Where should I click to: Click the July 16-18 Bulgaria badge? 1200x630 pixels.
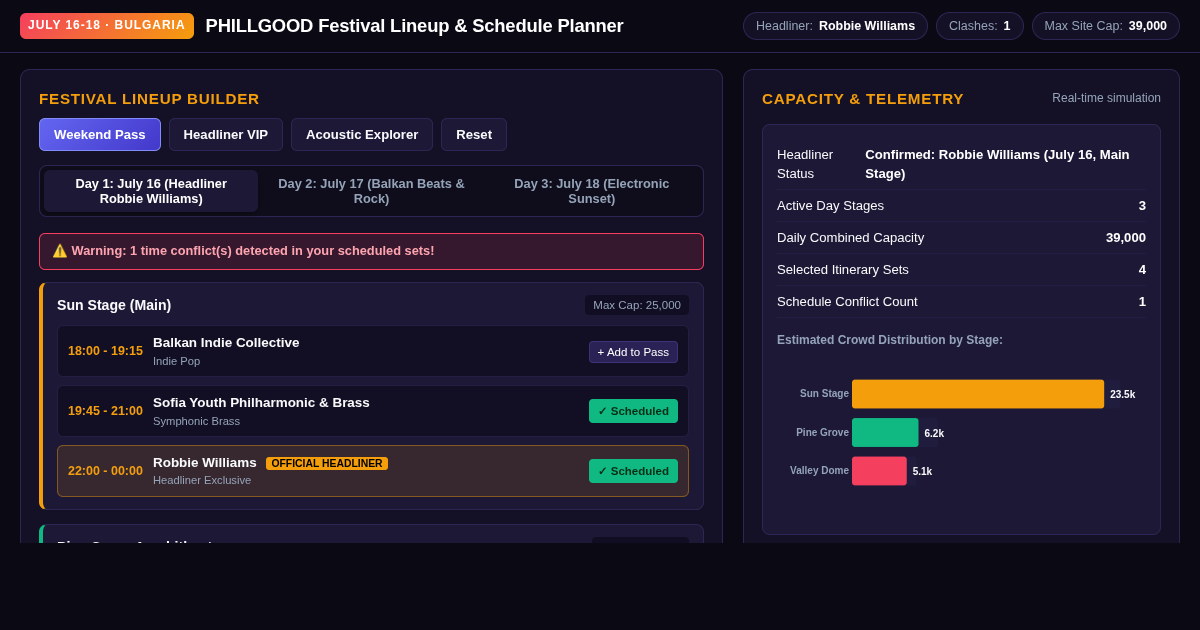107,26
